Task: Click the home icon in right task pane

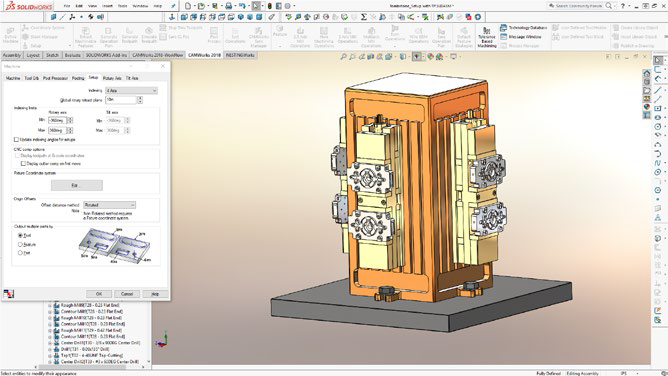Action: pyautogui.click(x=647, y=73)
